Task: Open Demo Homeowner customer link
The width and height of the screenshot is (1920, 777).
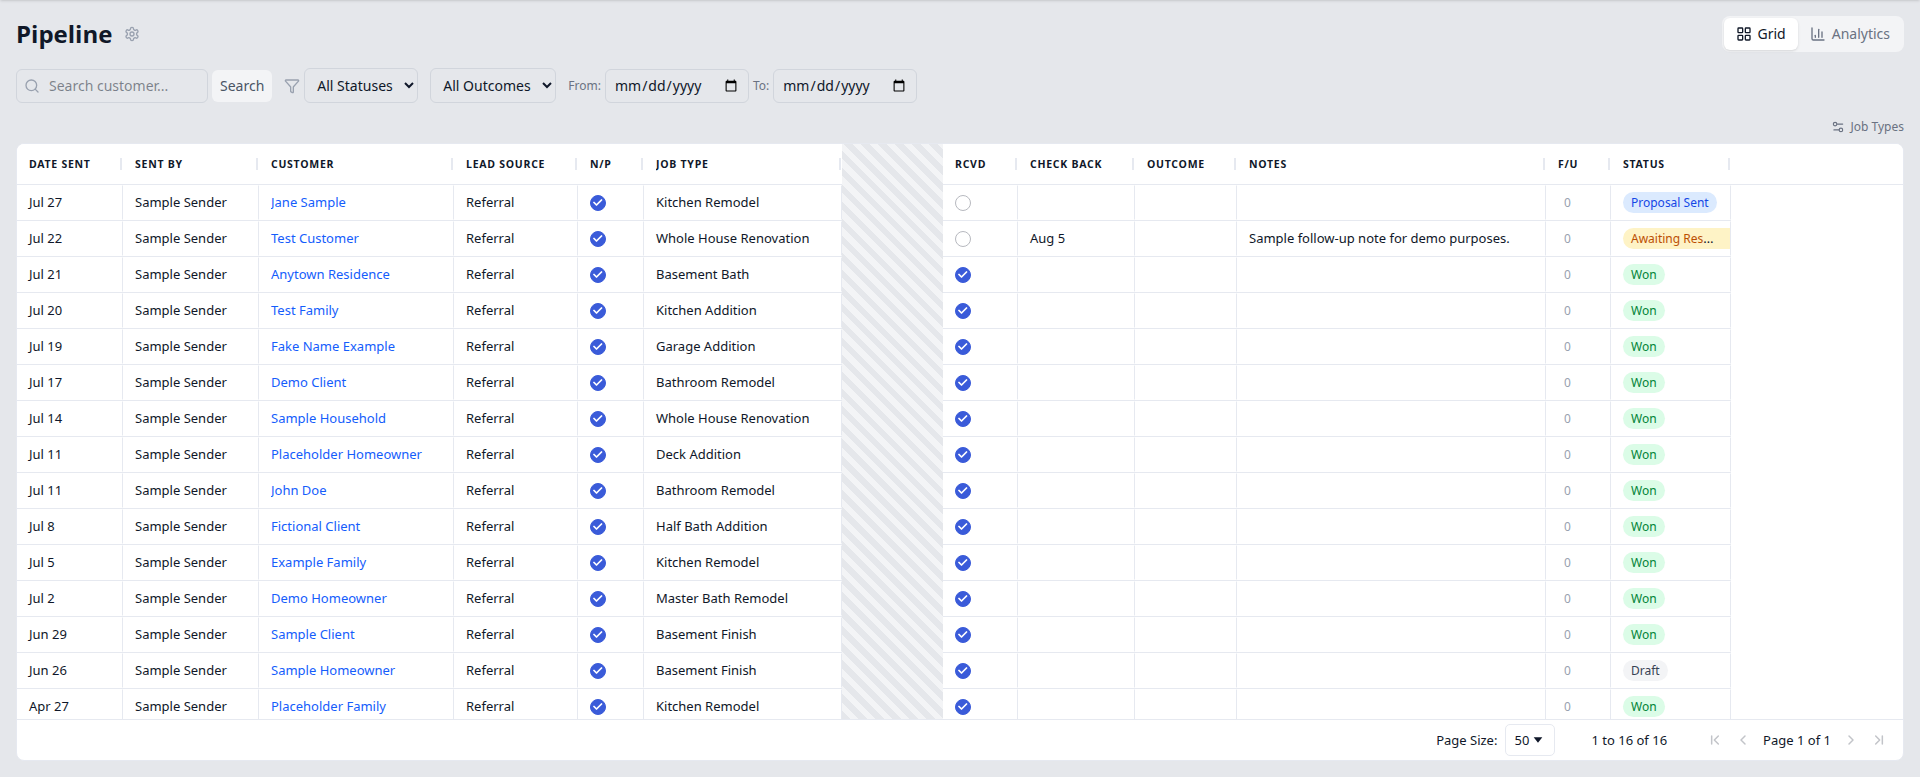Action: click(328, 598)
